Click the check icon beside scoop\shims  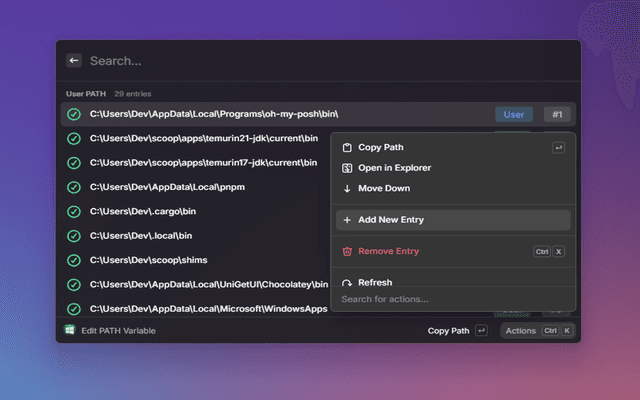74,260
